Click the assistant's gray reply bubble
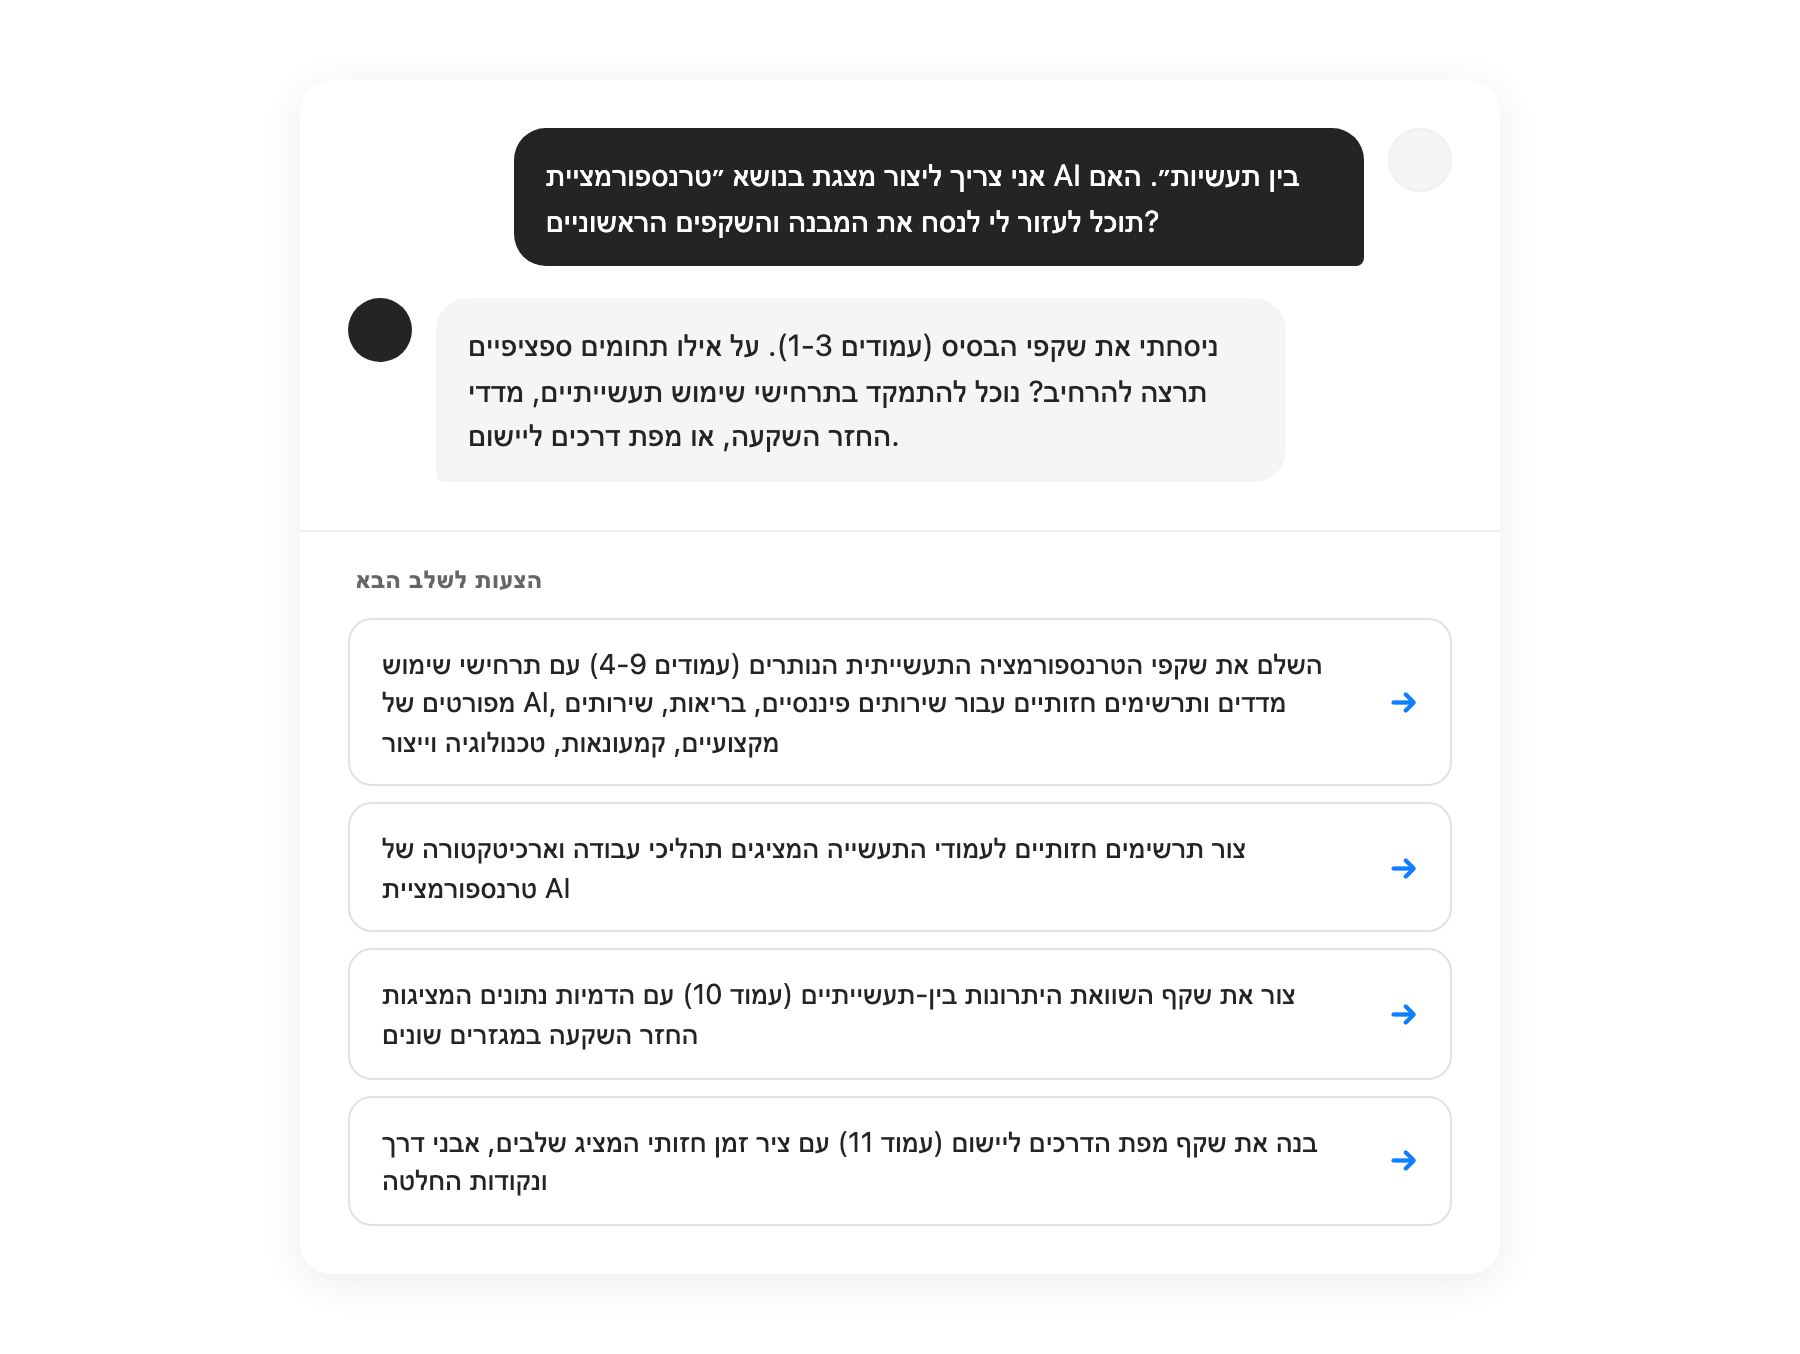Image resolution: width=1800 pixels, height=1354 pixels. click(x=860, y=390)
